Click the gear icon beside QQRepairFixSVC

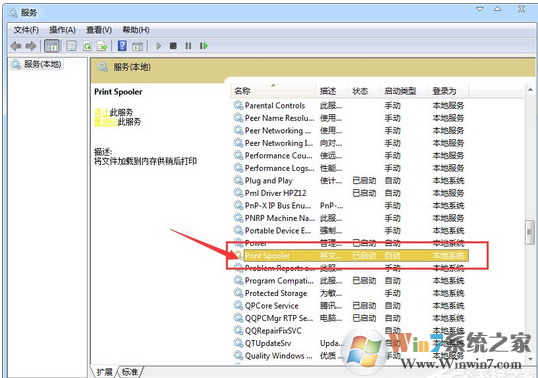[238, 330]
